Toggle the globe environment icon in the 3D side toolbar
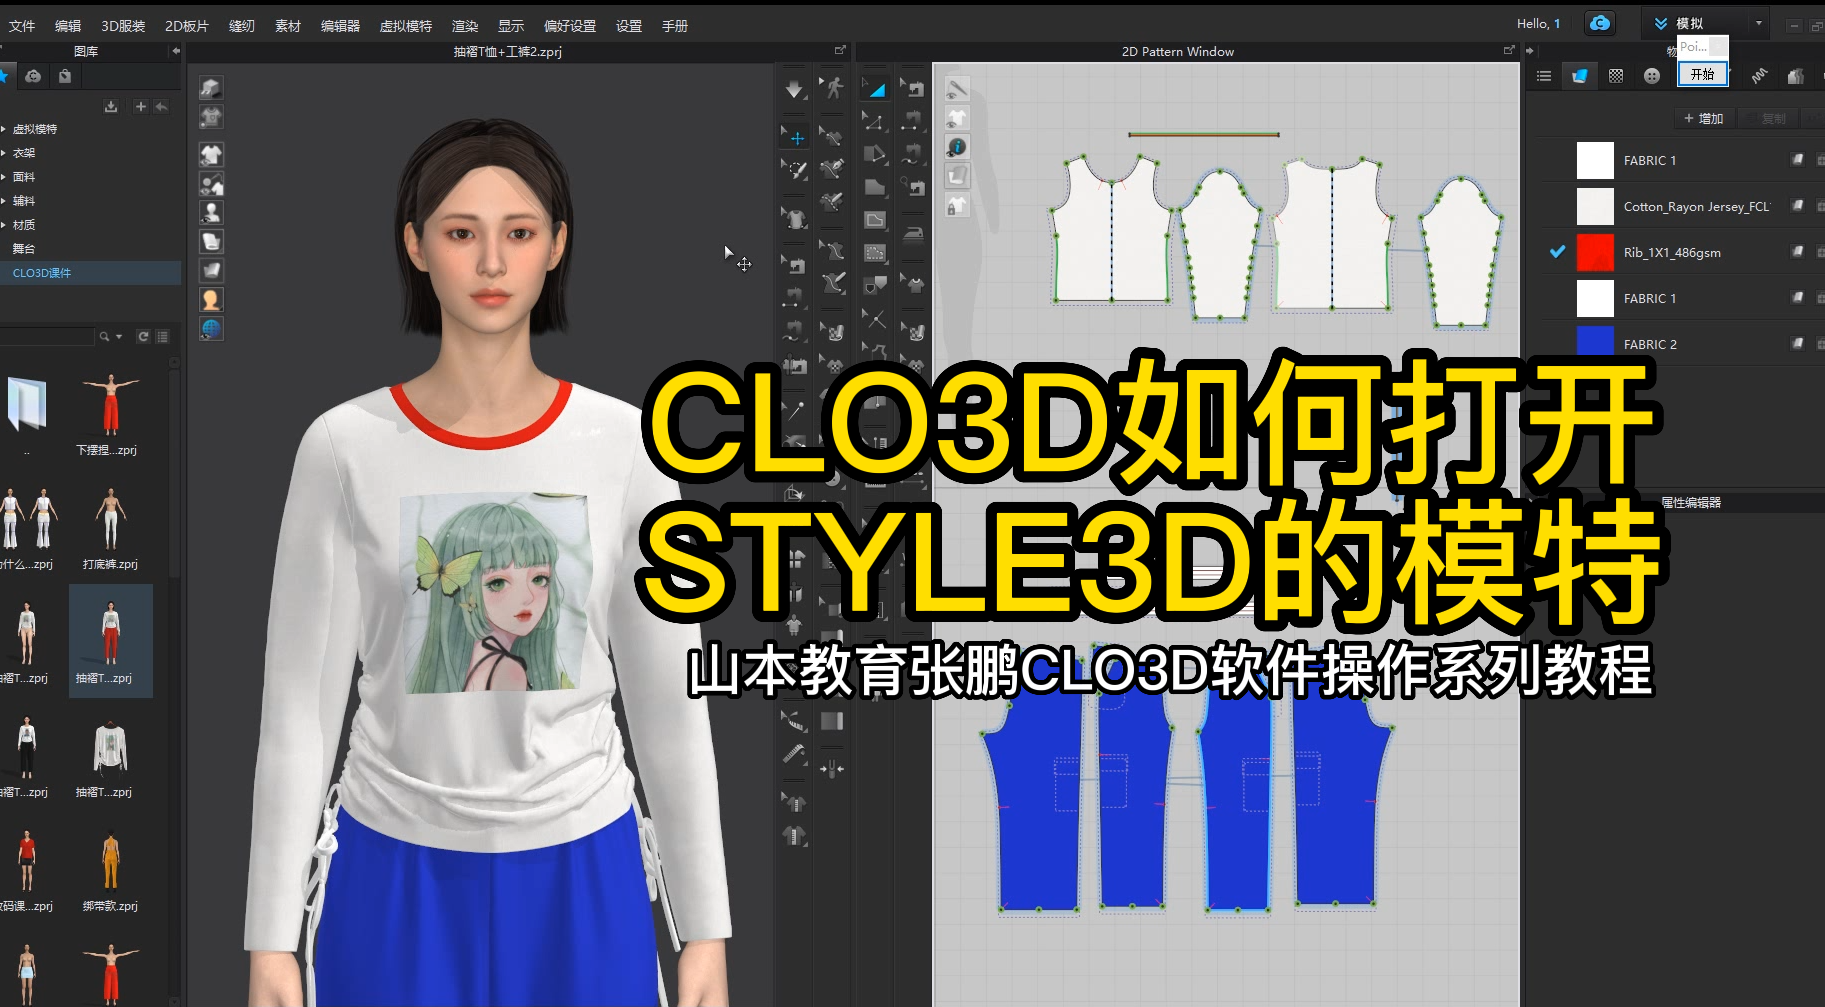Viewport: 1825px width, 1007px height. coord(211,328)
